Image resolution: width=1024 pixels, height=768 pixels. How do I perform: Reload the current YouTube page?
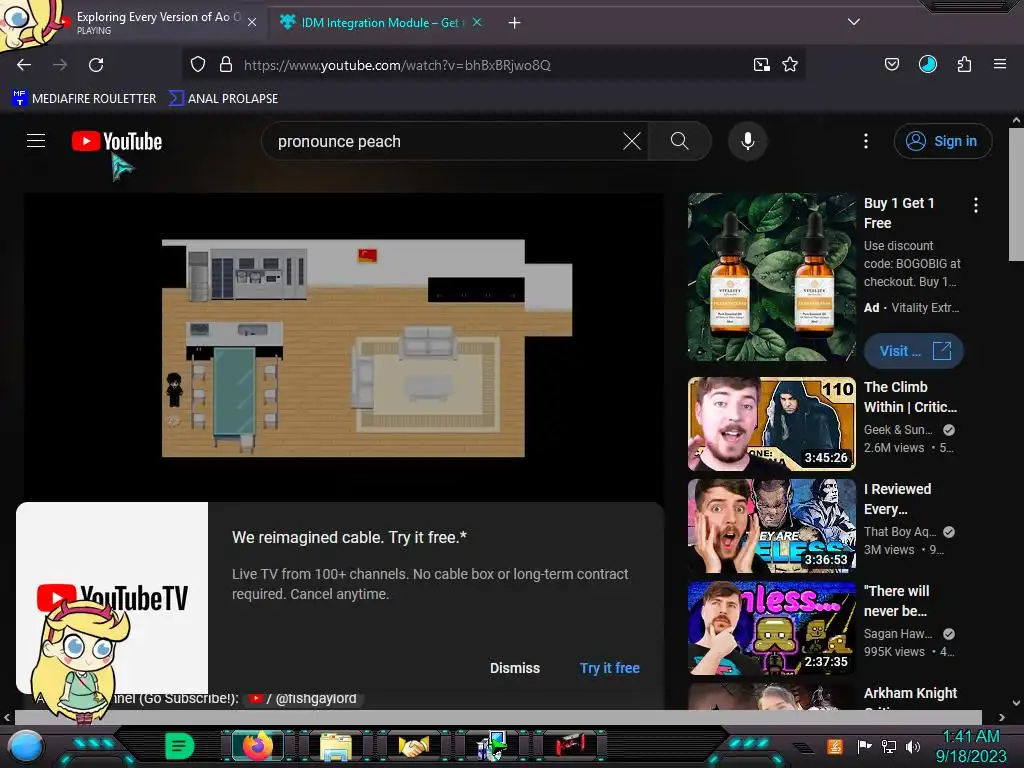click(x=96, y=65)
